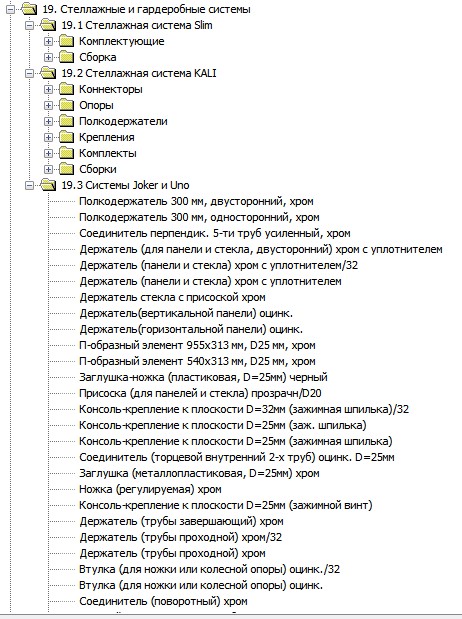462x619 pixels.
Task: Click the Полкодержатели folder icon
Action: (66, 121)
